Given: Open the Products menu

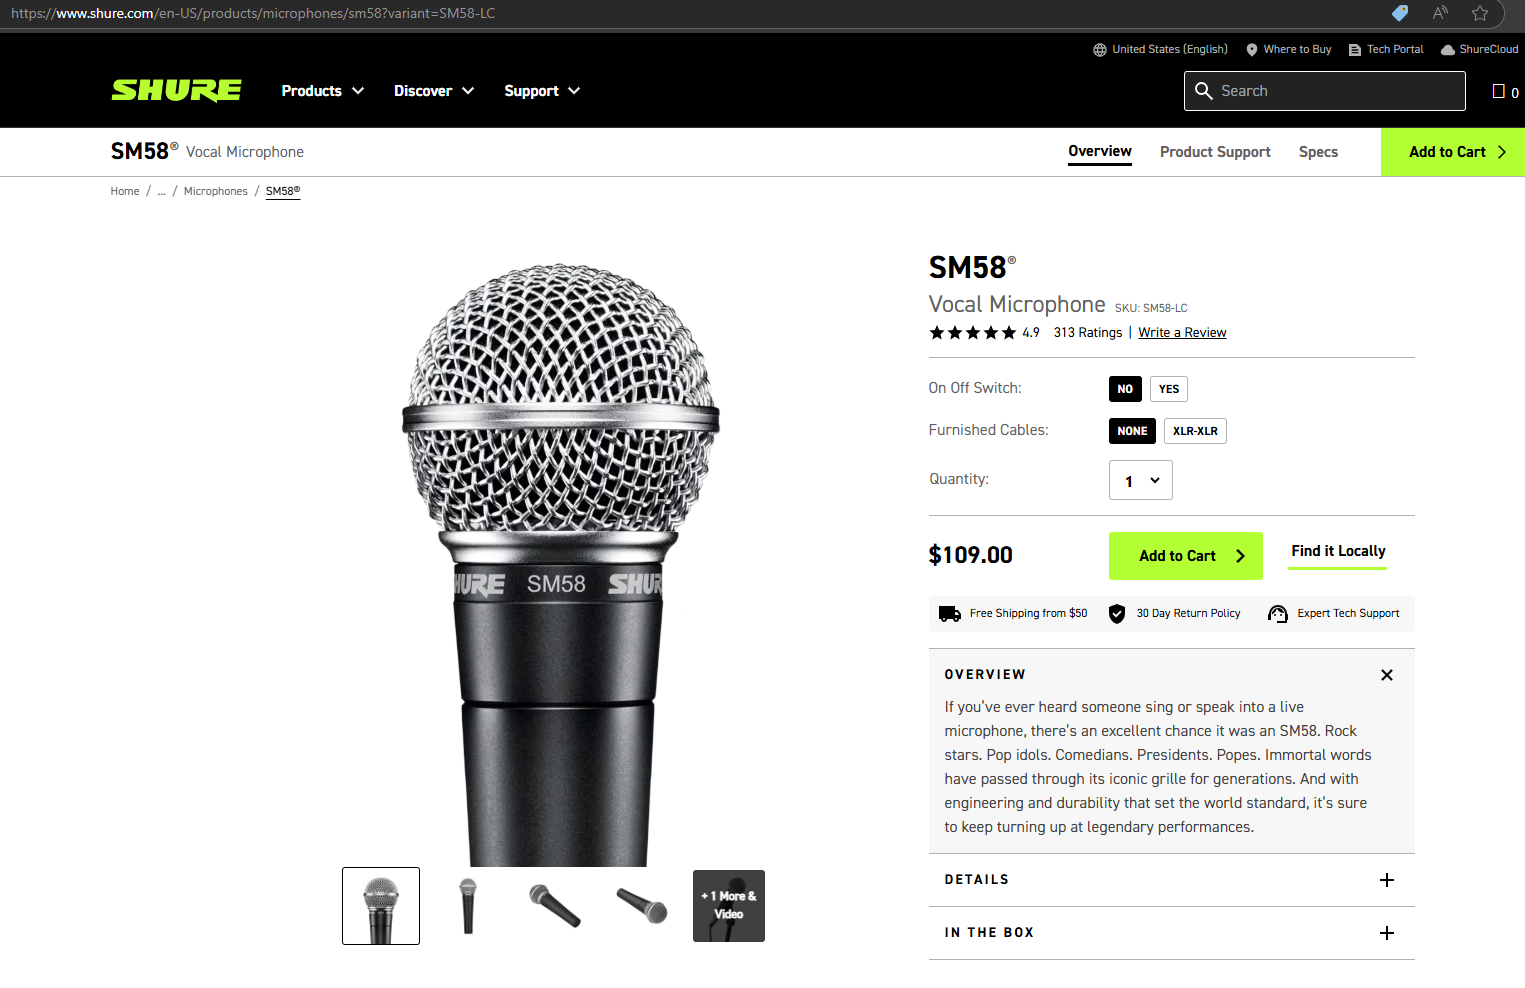Looking at the screenshot, I should [322, 91].
